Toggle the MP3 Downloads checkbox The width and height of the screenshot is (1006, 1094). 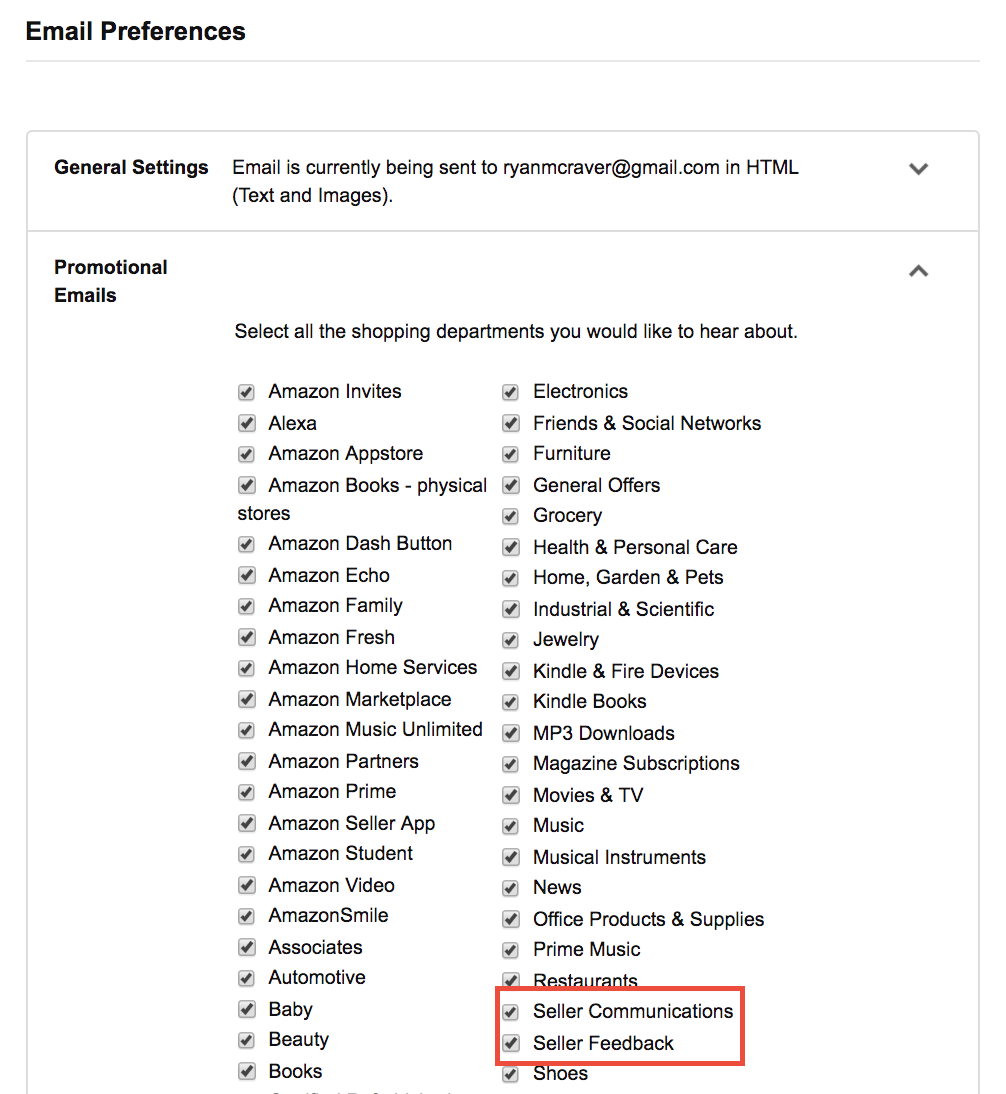pyautogui.click(x=511, y=733)
